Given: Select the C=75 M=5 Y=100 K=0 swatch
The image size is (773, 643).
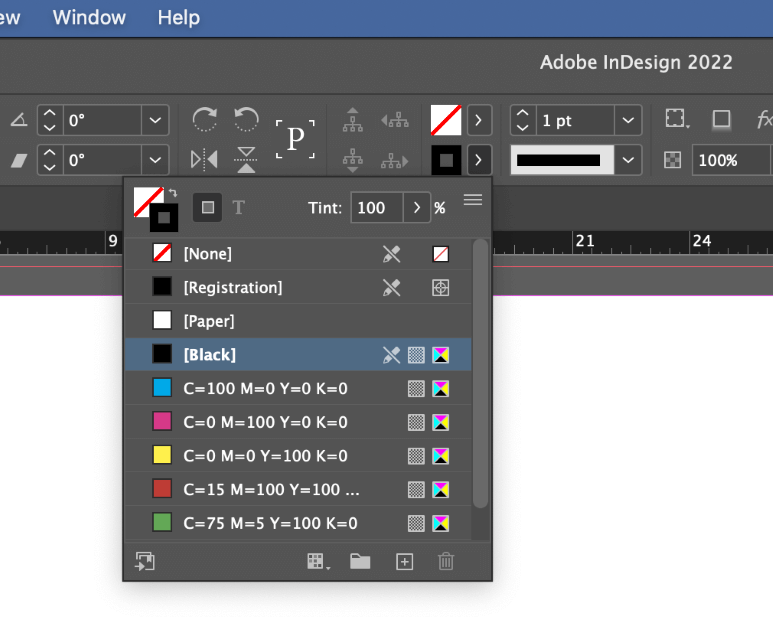Looking at the screenshot, I should 298,523.
